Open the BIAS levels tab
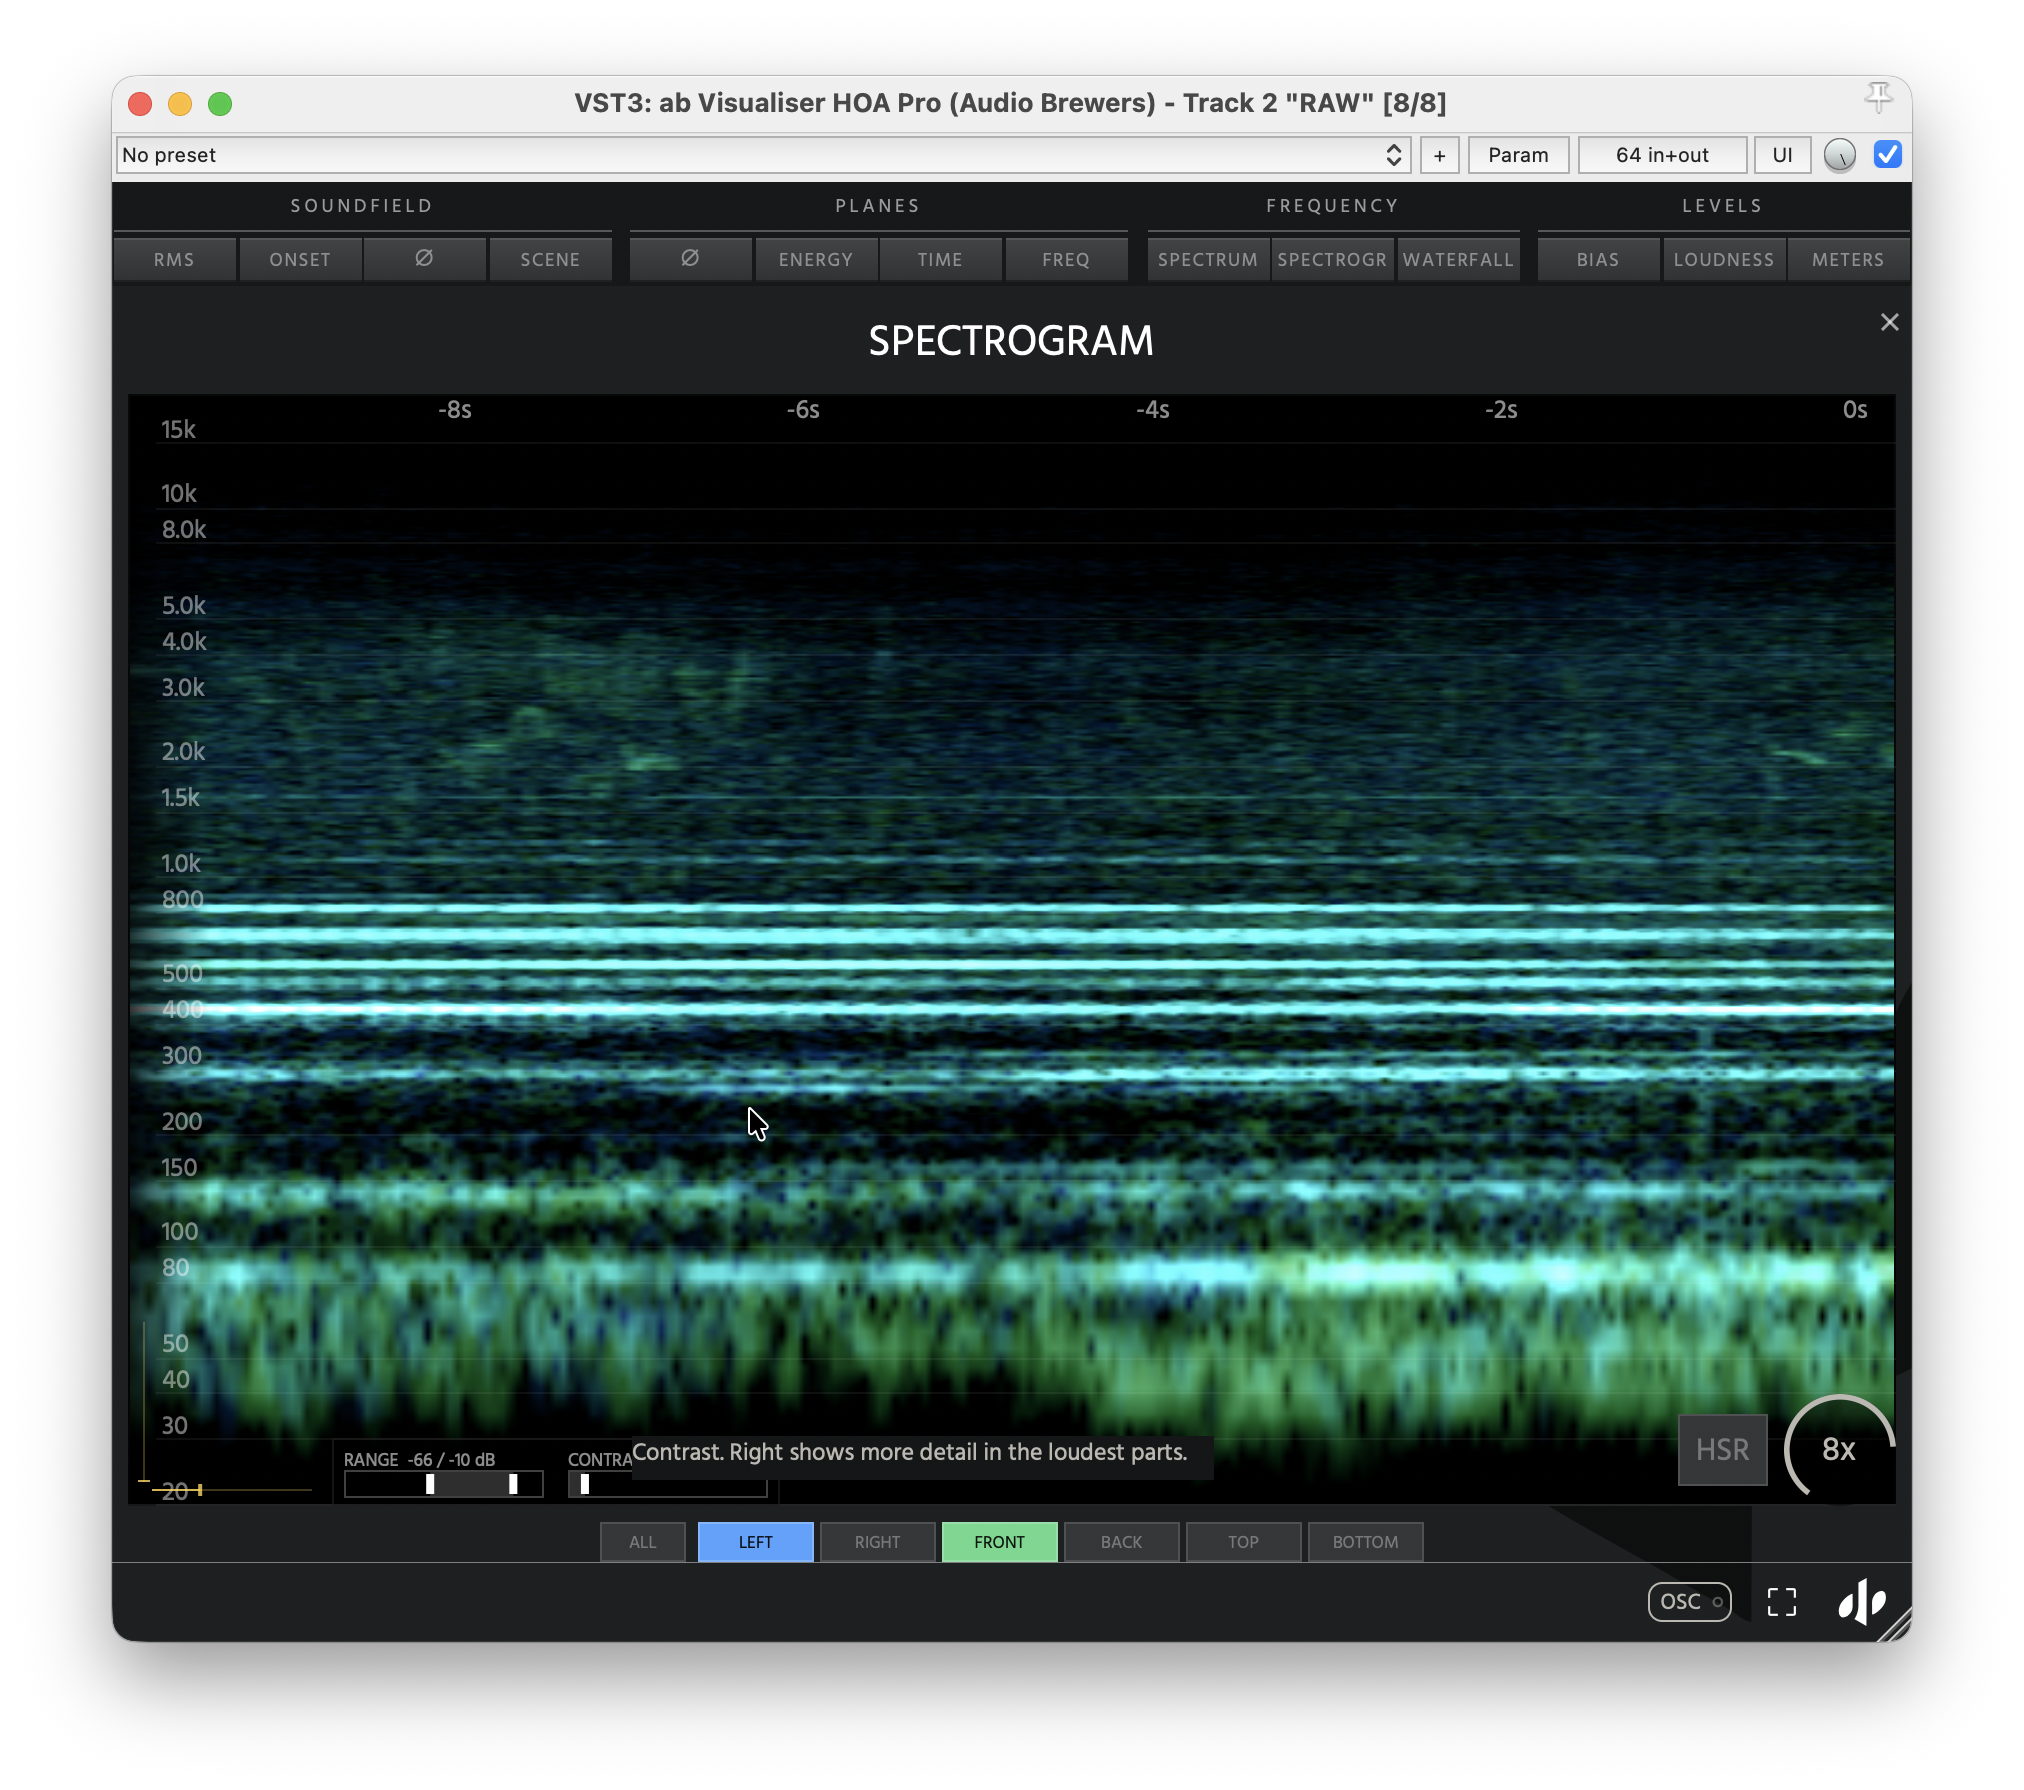The height and width of the screenshot is (1790, 2024). (x=1598, y=259)
